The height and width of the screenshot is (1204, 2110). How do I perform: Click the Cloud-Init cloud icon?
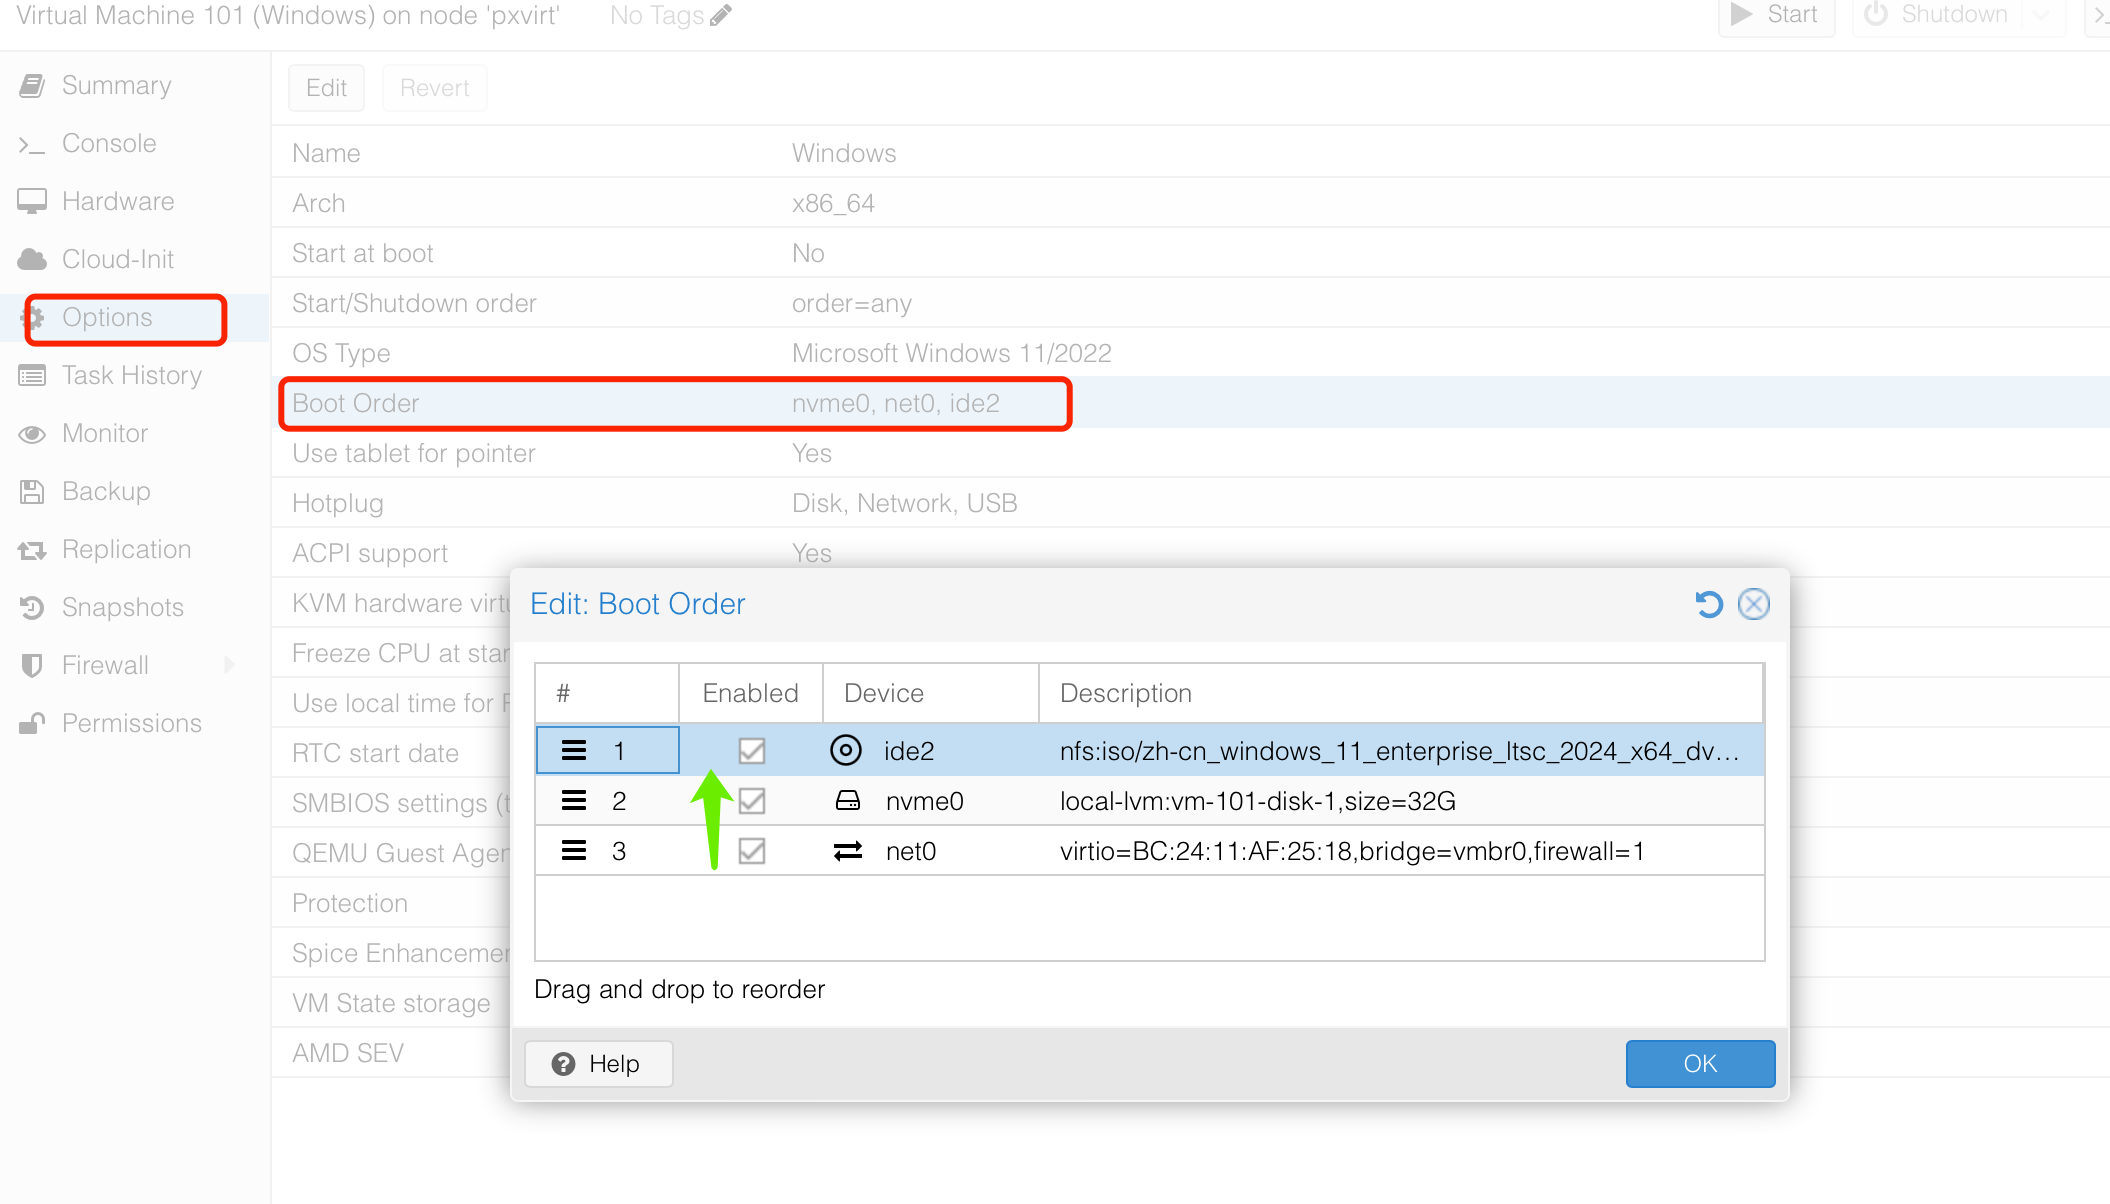coord(32,260)
